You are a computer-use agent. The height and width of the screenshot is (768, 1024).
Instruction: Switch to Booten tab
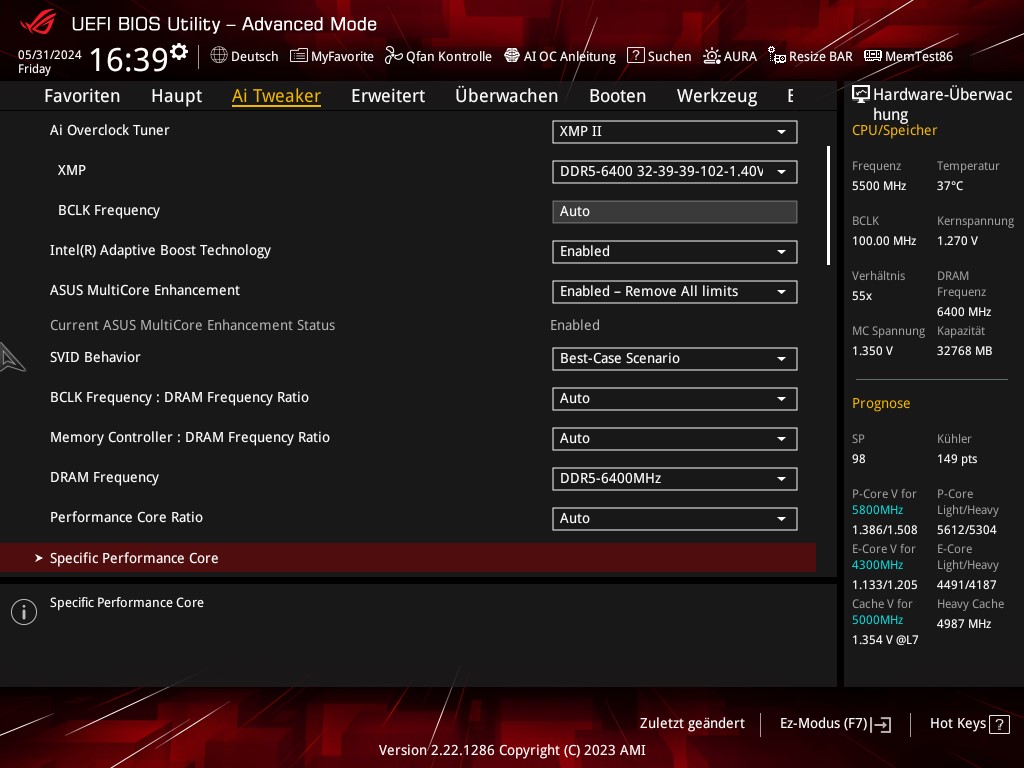[x=617, y=96]
